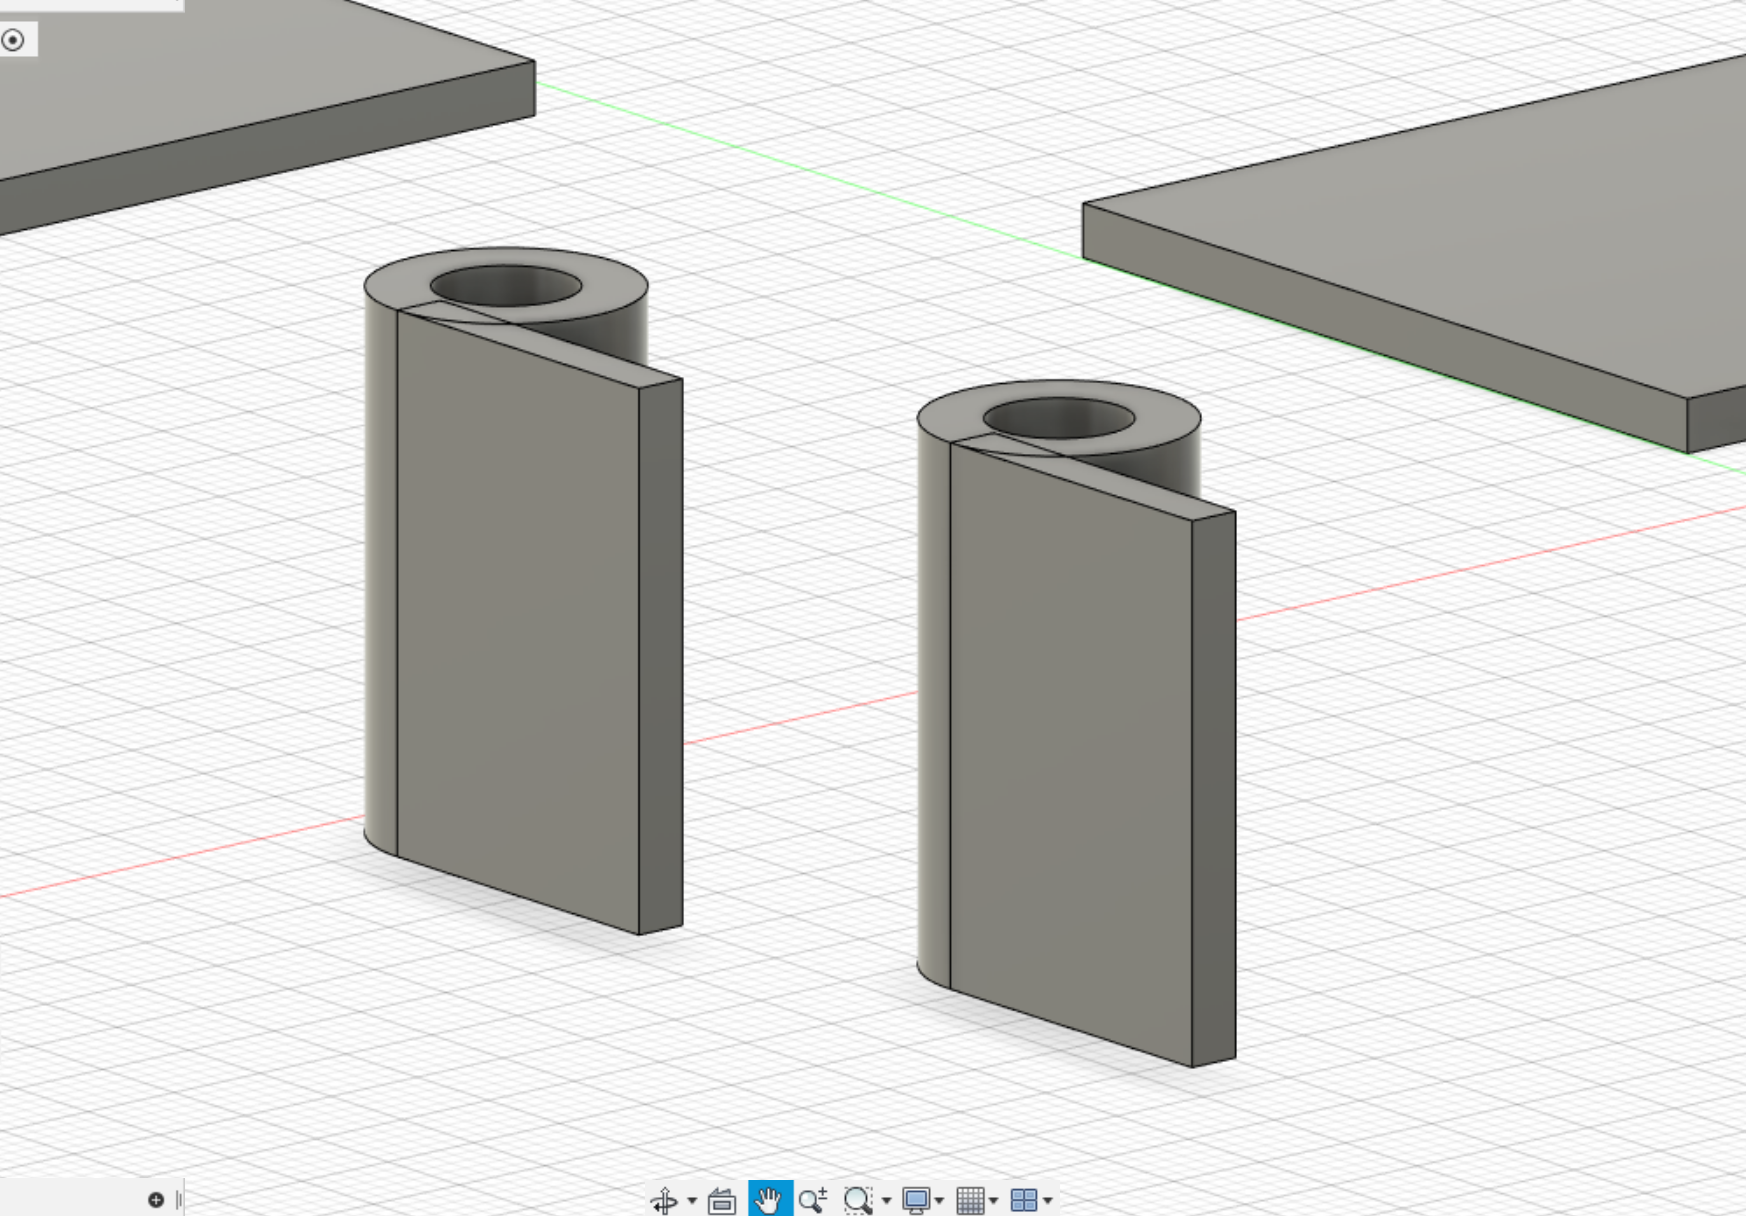Choose the Zoom plus-minus magnifier tool
Image resolution: width=1746 pixels, height=1216 pixels.
tap(813, 1199)
